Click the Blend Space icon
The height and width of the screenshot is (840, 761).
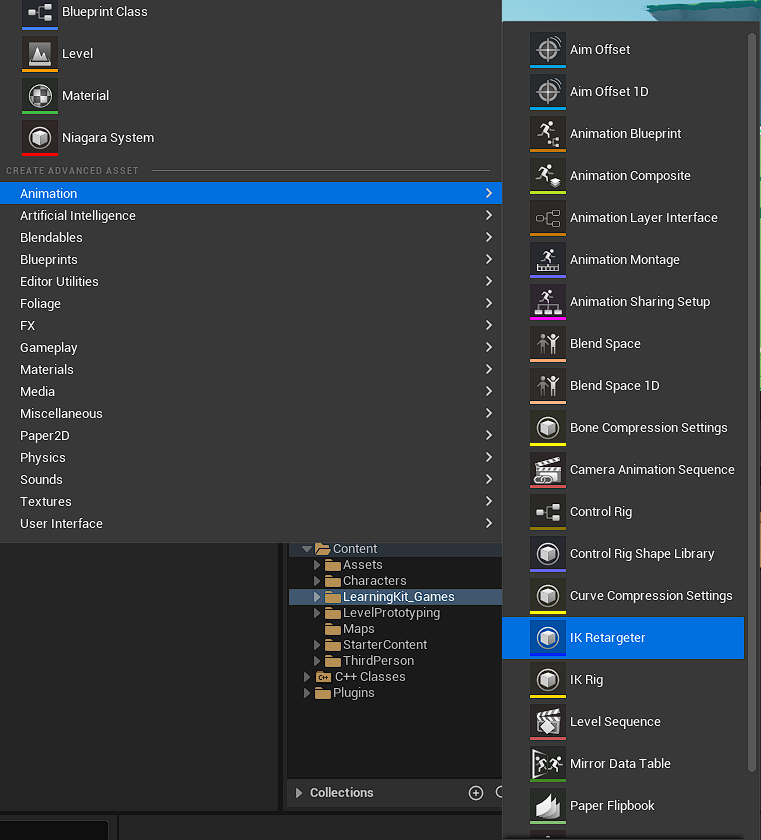point(547,344)
